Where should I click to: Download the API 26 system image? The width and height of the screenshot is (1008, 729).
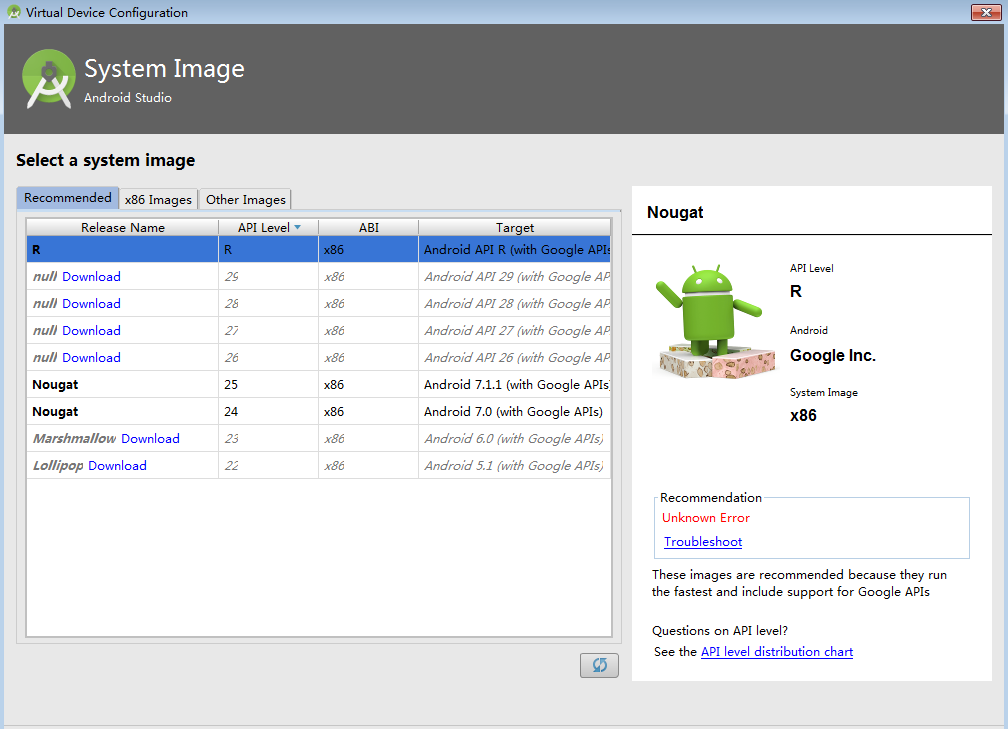(x=91, y=357)
